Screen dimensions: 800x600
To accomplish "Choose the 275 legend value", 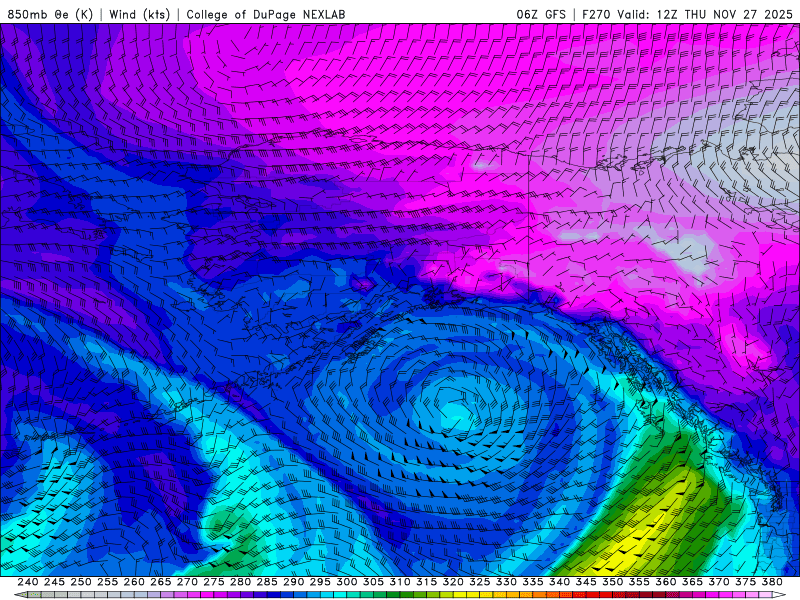I will click(x=214, y=582).
